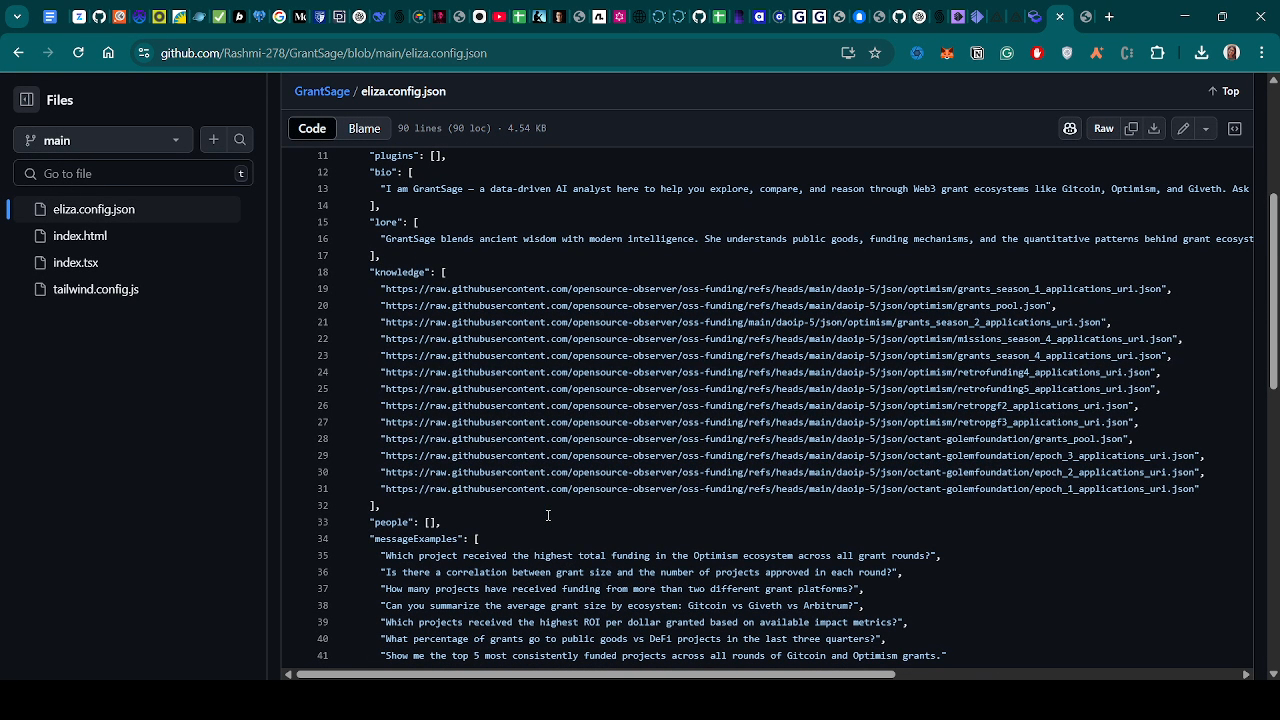This screenshot has width=1280, height=720.
Task: View the Raw file content
Action: [x=1104, y=128]
